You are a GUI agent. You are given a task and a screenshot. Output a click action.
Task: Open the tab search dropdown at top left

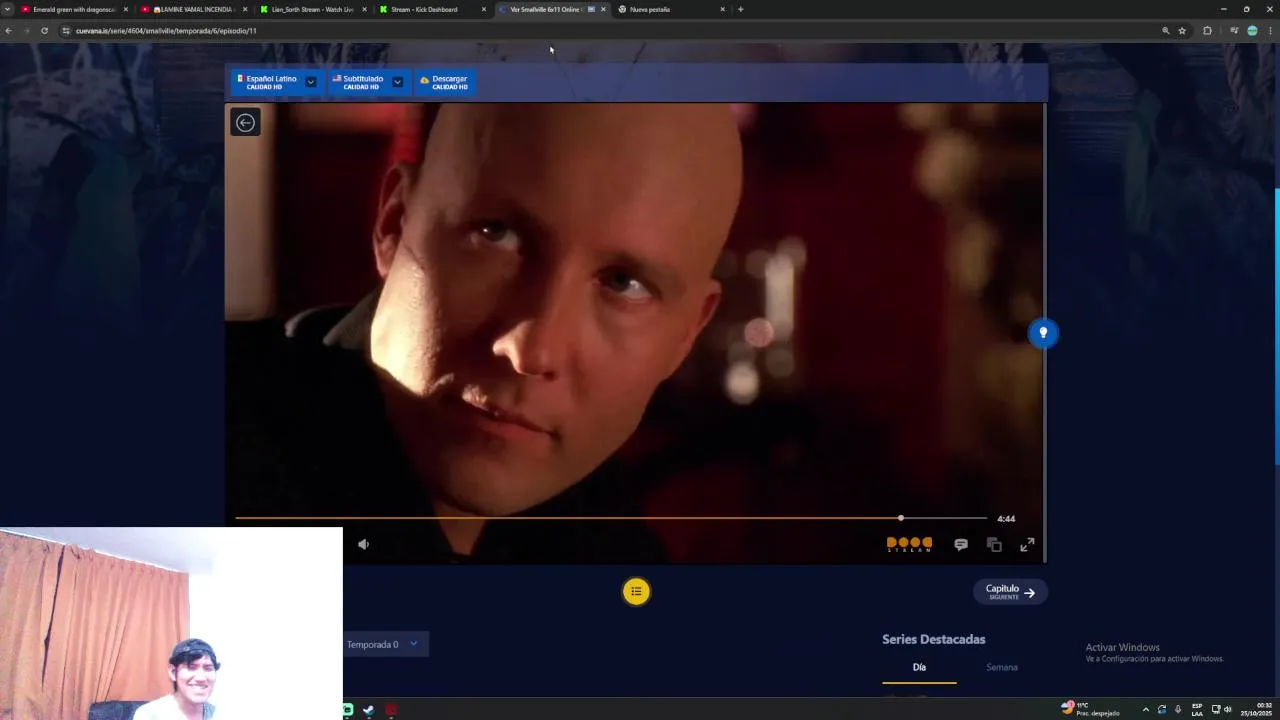[8, 9]
